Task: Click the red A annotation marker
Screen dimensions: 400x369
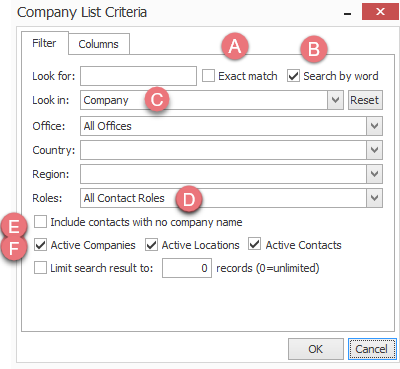Action: click(235, 46)
